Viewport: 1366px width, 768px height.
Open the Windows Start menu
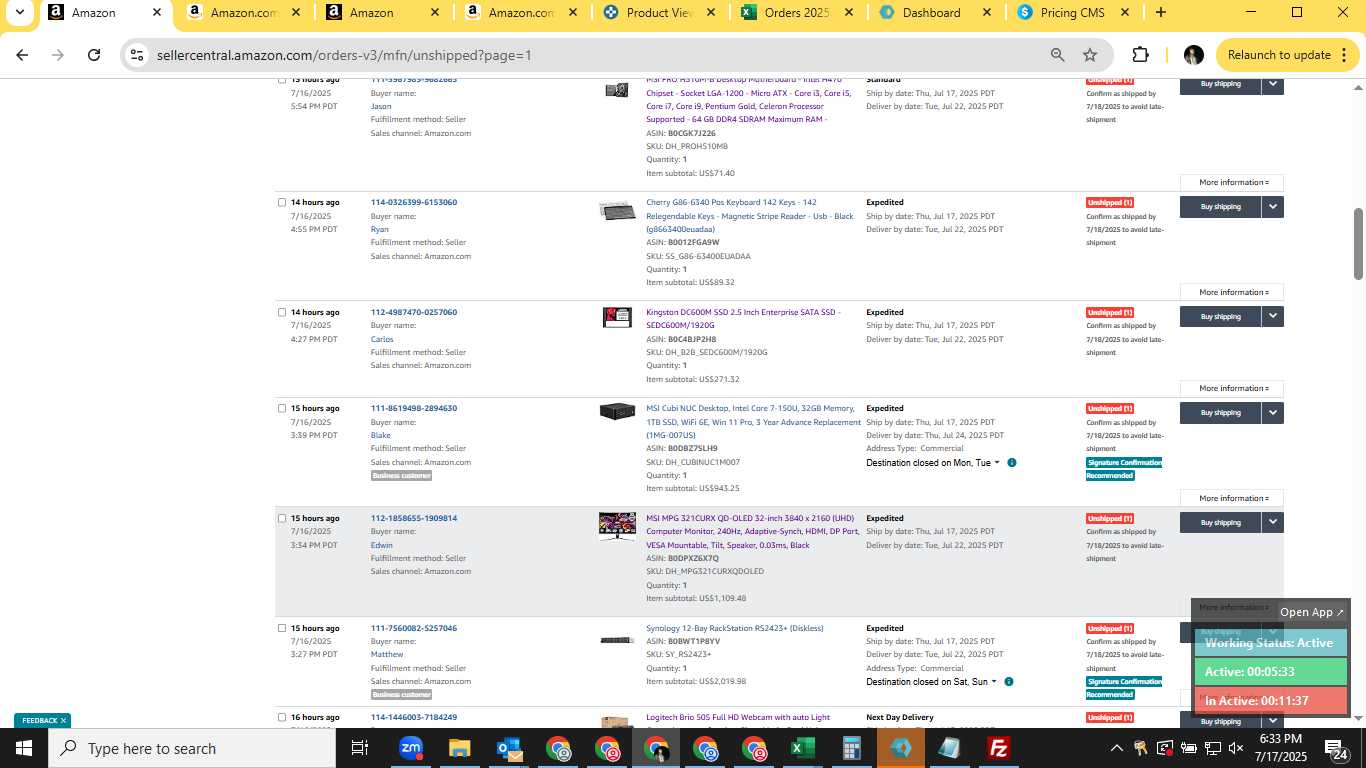tap(24, 748)
